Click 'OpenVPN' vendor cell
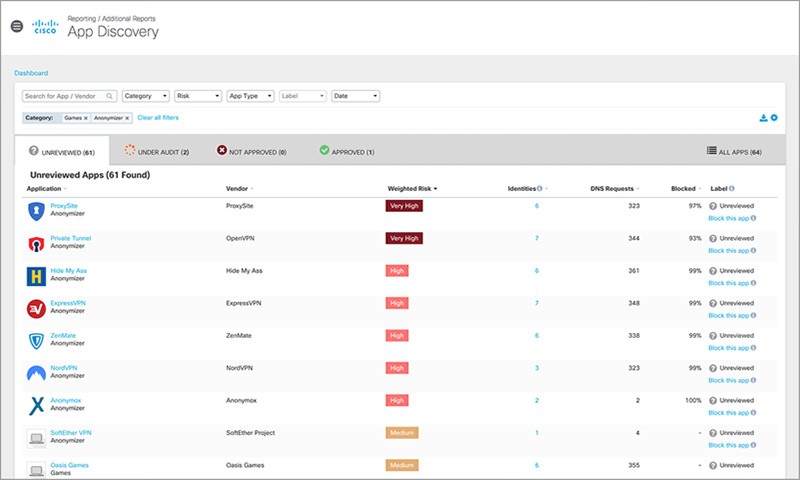The height and width of the screenshot is (480, 800). (x=240, y=238)
